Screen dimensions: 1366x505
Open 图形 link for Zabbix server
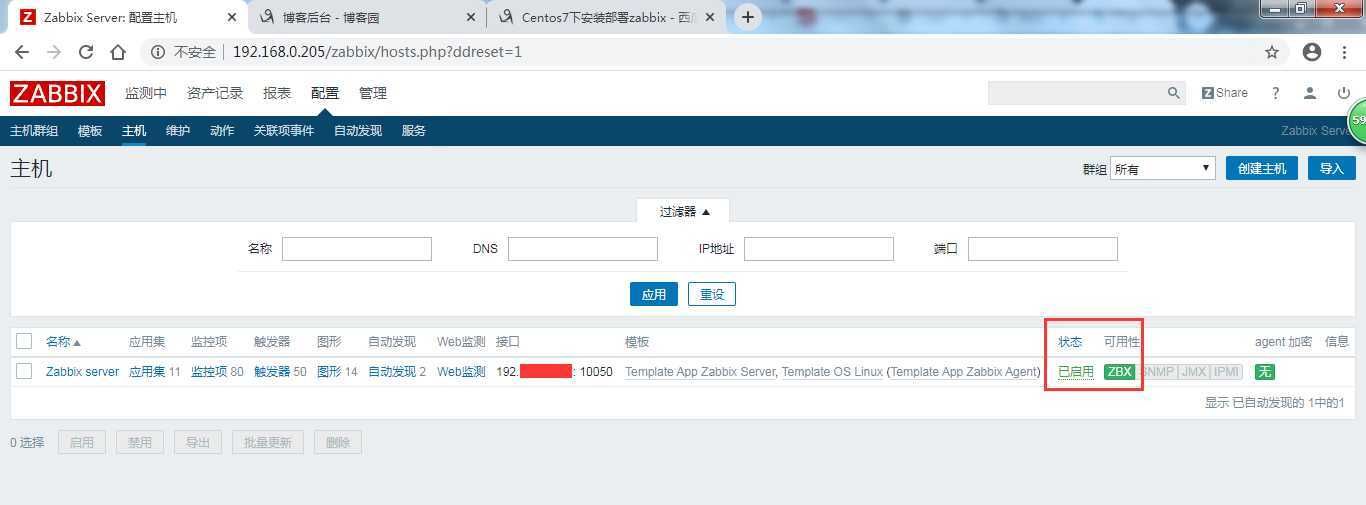pos(329,372)
